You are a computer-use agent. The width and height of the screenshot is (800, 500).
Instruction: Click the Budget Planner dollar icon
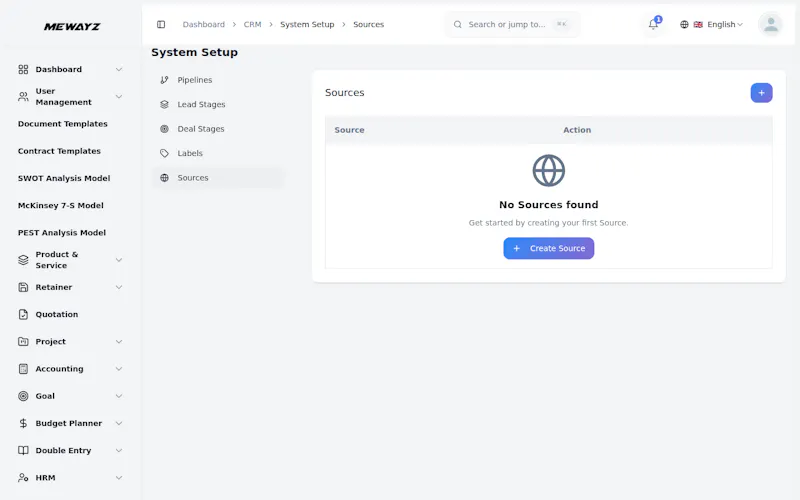coord(23,423)
